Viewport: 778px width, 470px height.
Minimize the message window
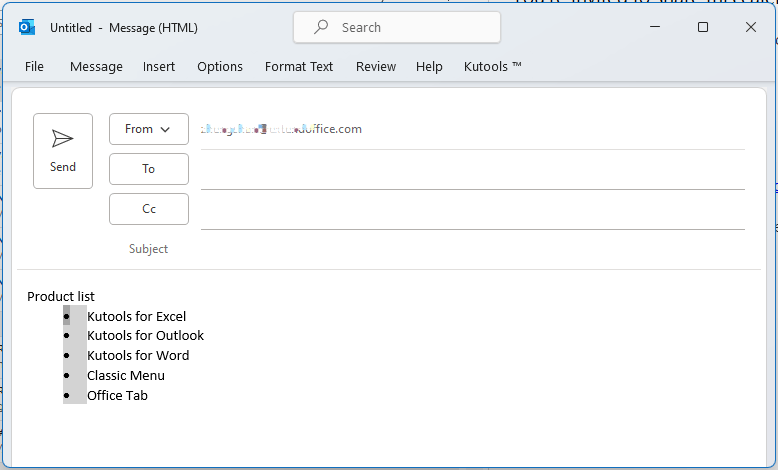(655, 28)
